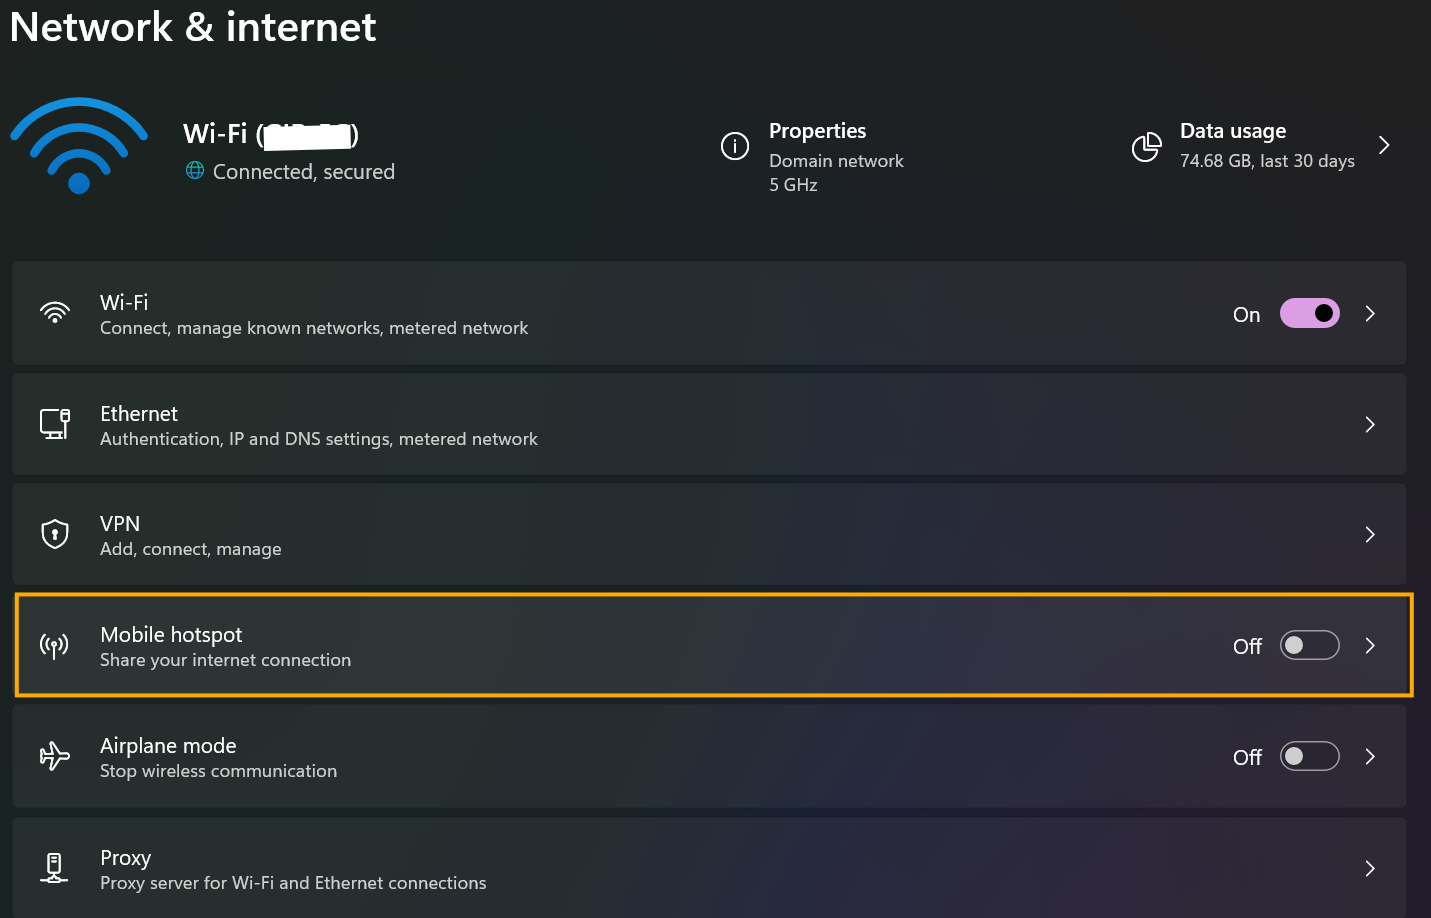Open the Airplane mode settings row
This screenshot has height=918, width=1431.
coord(709,756)
